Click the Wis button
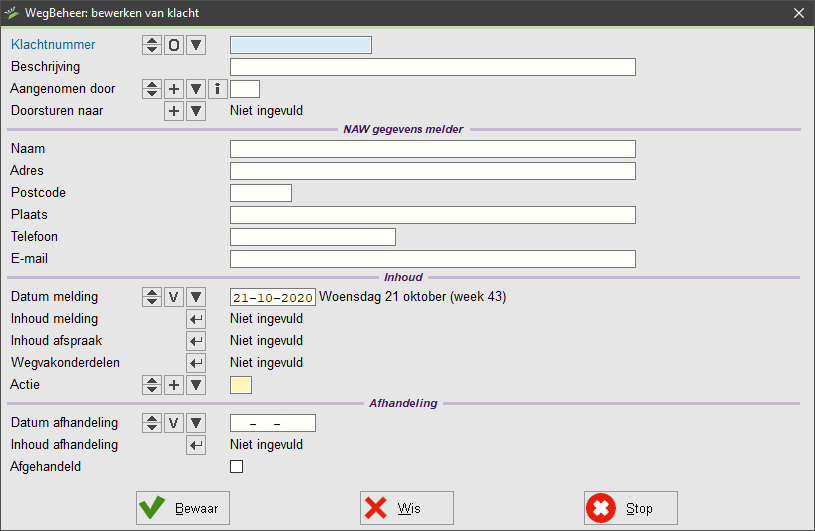Viewport: 815px width, 531px height. pos(407,508)
